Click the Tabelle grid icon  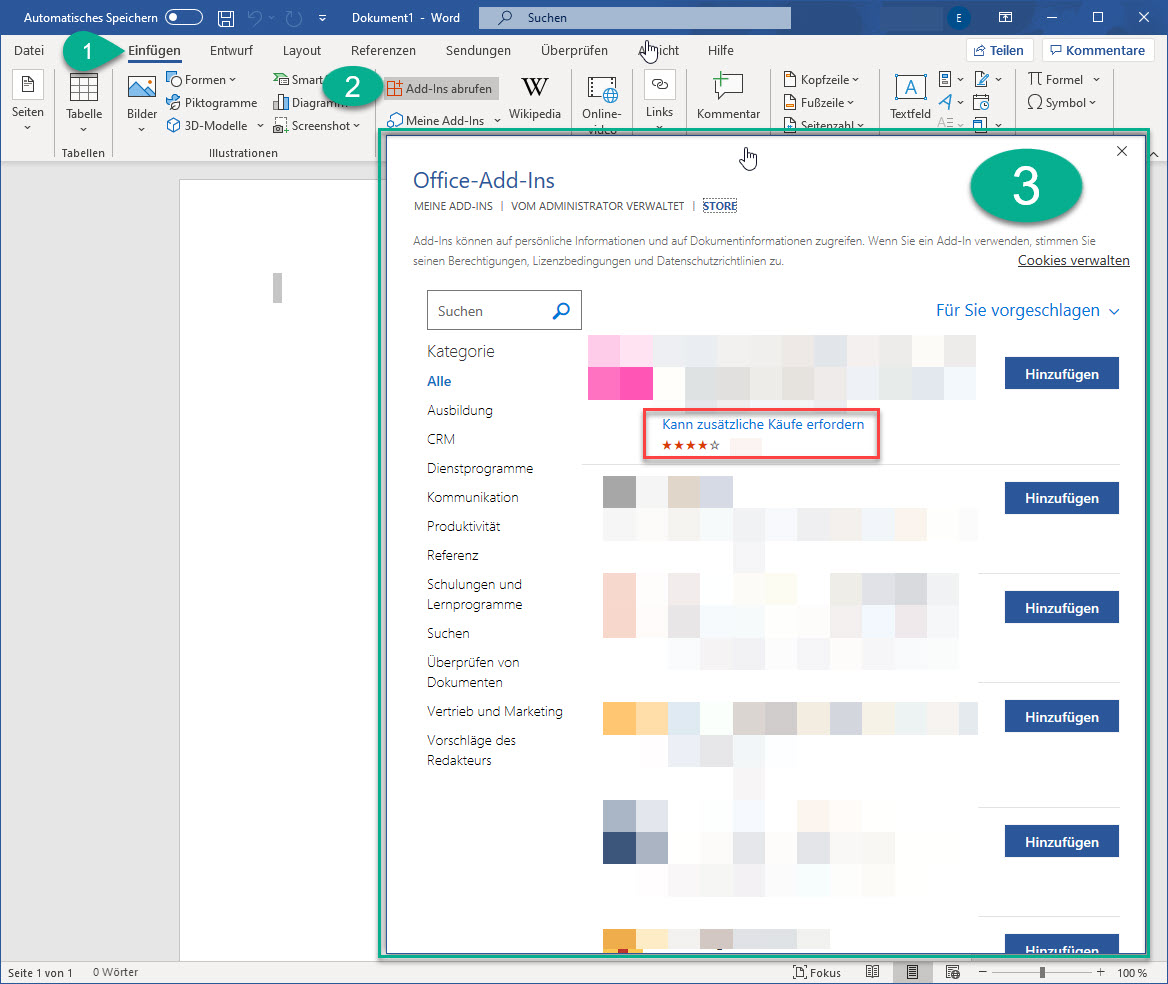coord(84,90)
